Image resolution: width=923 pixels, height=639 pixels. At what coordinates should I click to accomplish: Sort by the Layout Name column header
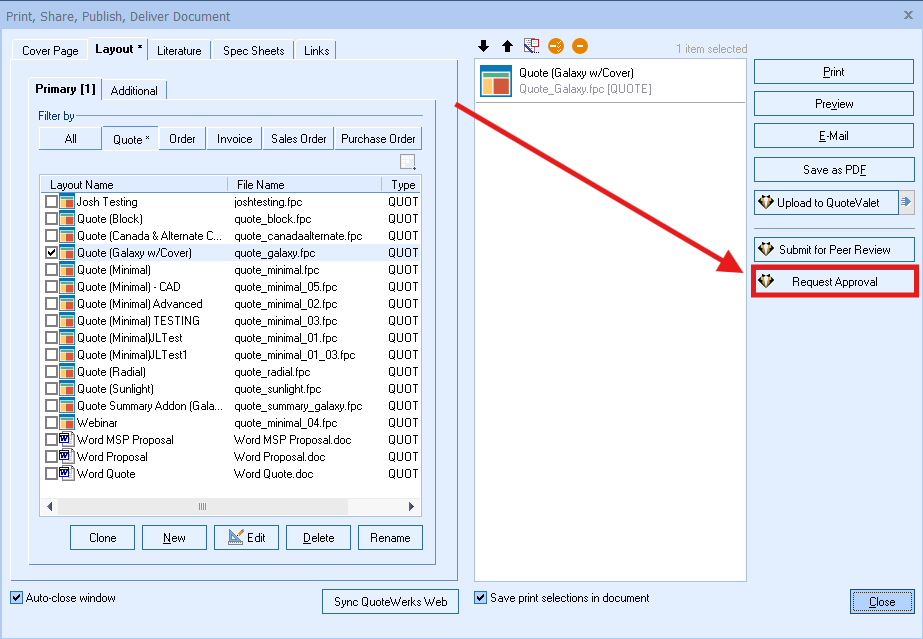134,185
